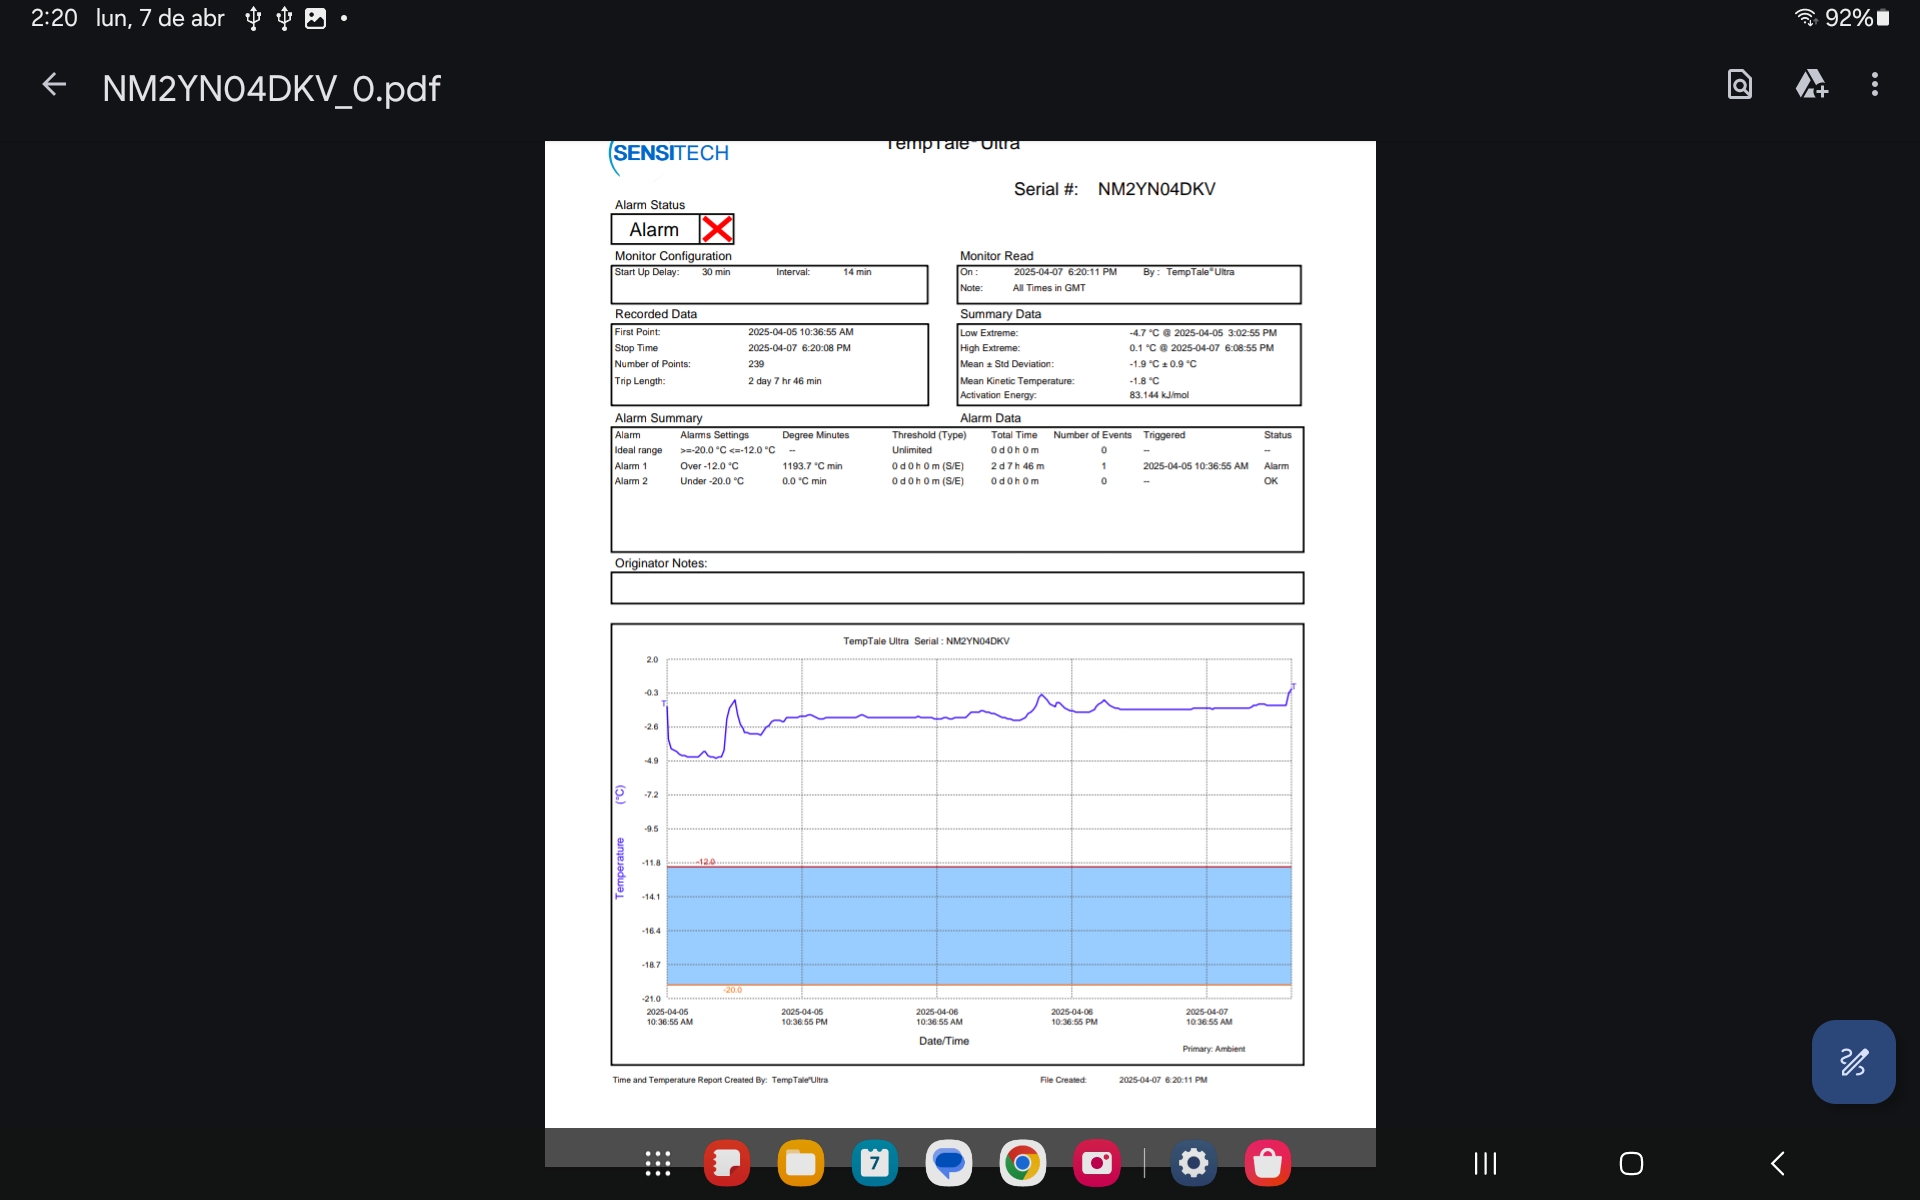Tap the chart title TempTale Ultra Serial
This screenshot has height=1200, width=1920.
(x=926, y=641)
